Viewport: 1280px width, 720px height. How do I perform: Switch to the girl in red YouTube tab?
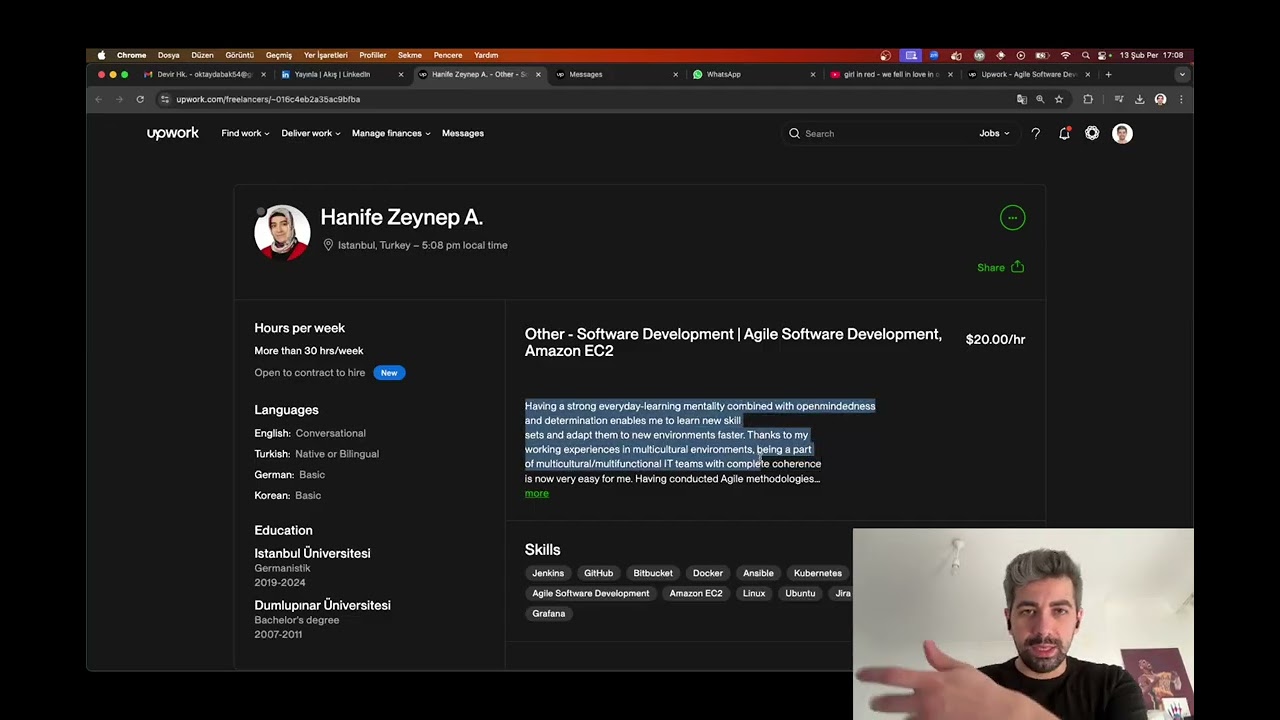pyautogui.click(x=889, y=74)
